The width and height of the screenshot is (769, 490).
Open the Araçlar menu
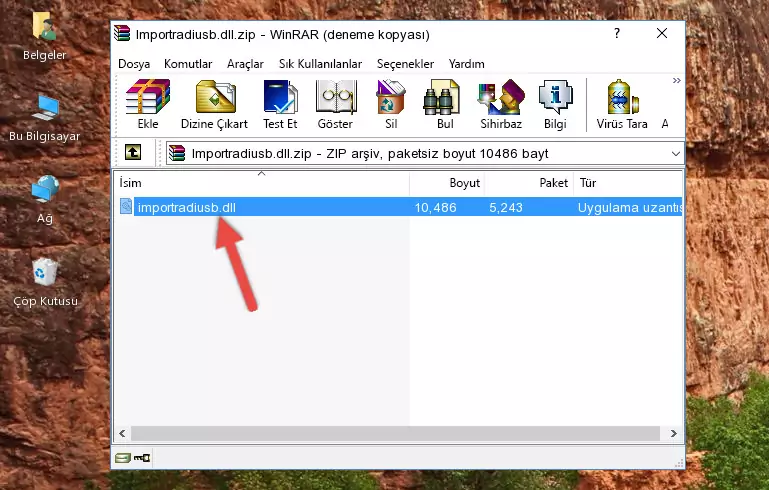tap(245, 64)
